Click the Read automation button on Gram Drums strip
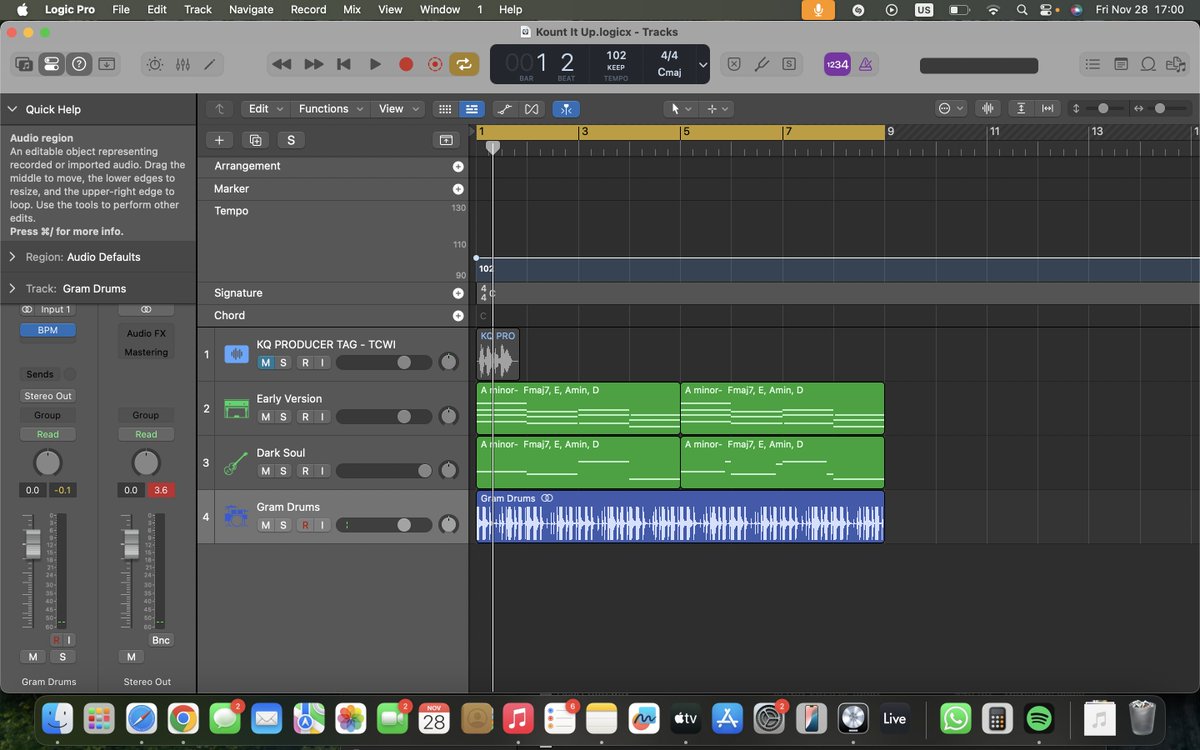The height and width of the screenshot is (750, 1200). tap(47, 435)
